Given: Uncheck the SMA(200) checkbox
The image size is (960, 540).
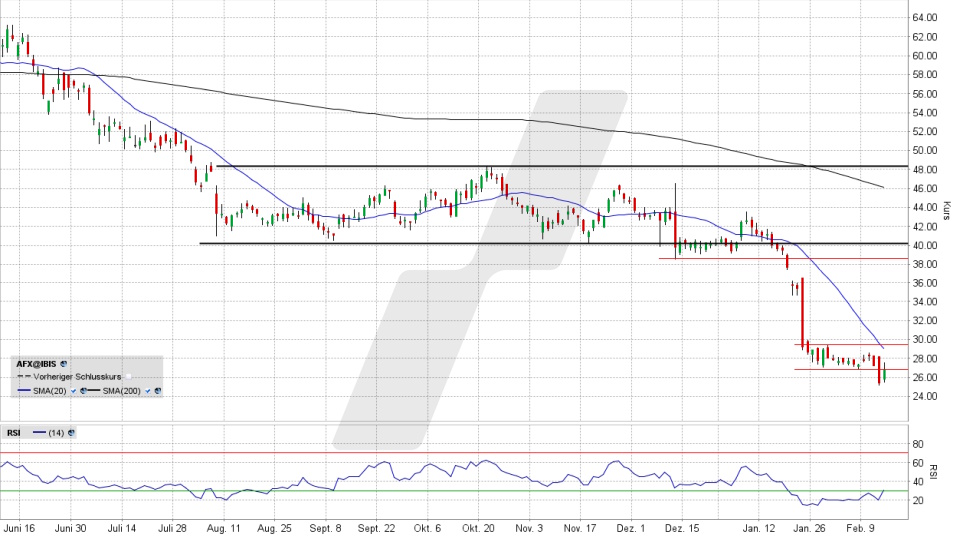Looking at the screenshot, I should 148,391.
